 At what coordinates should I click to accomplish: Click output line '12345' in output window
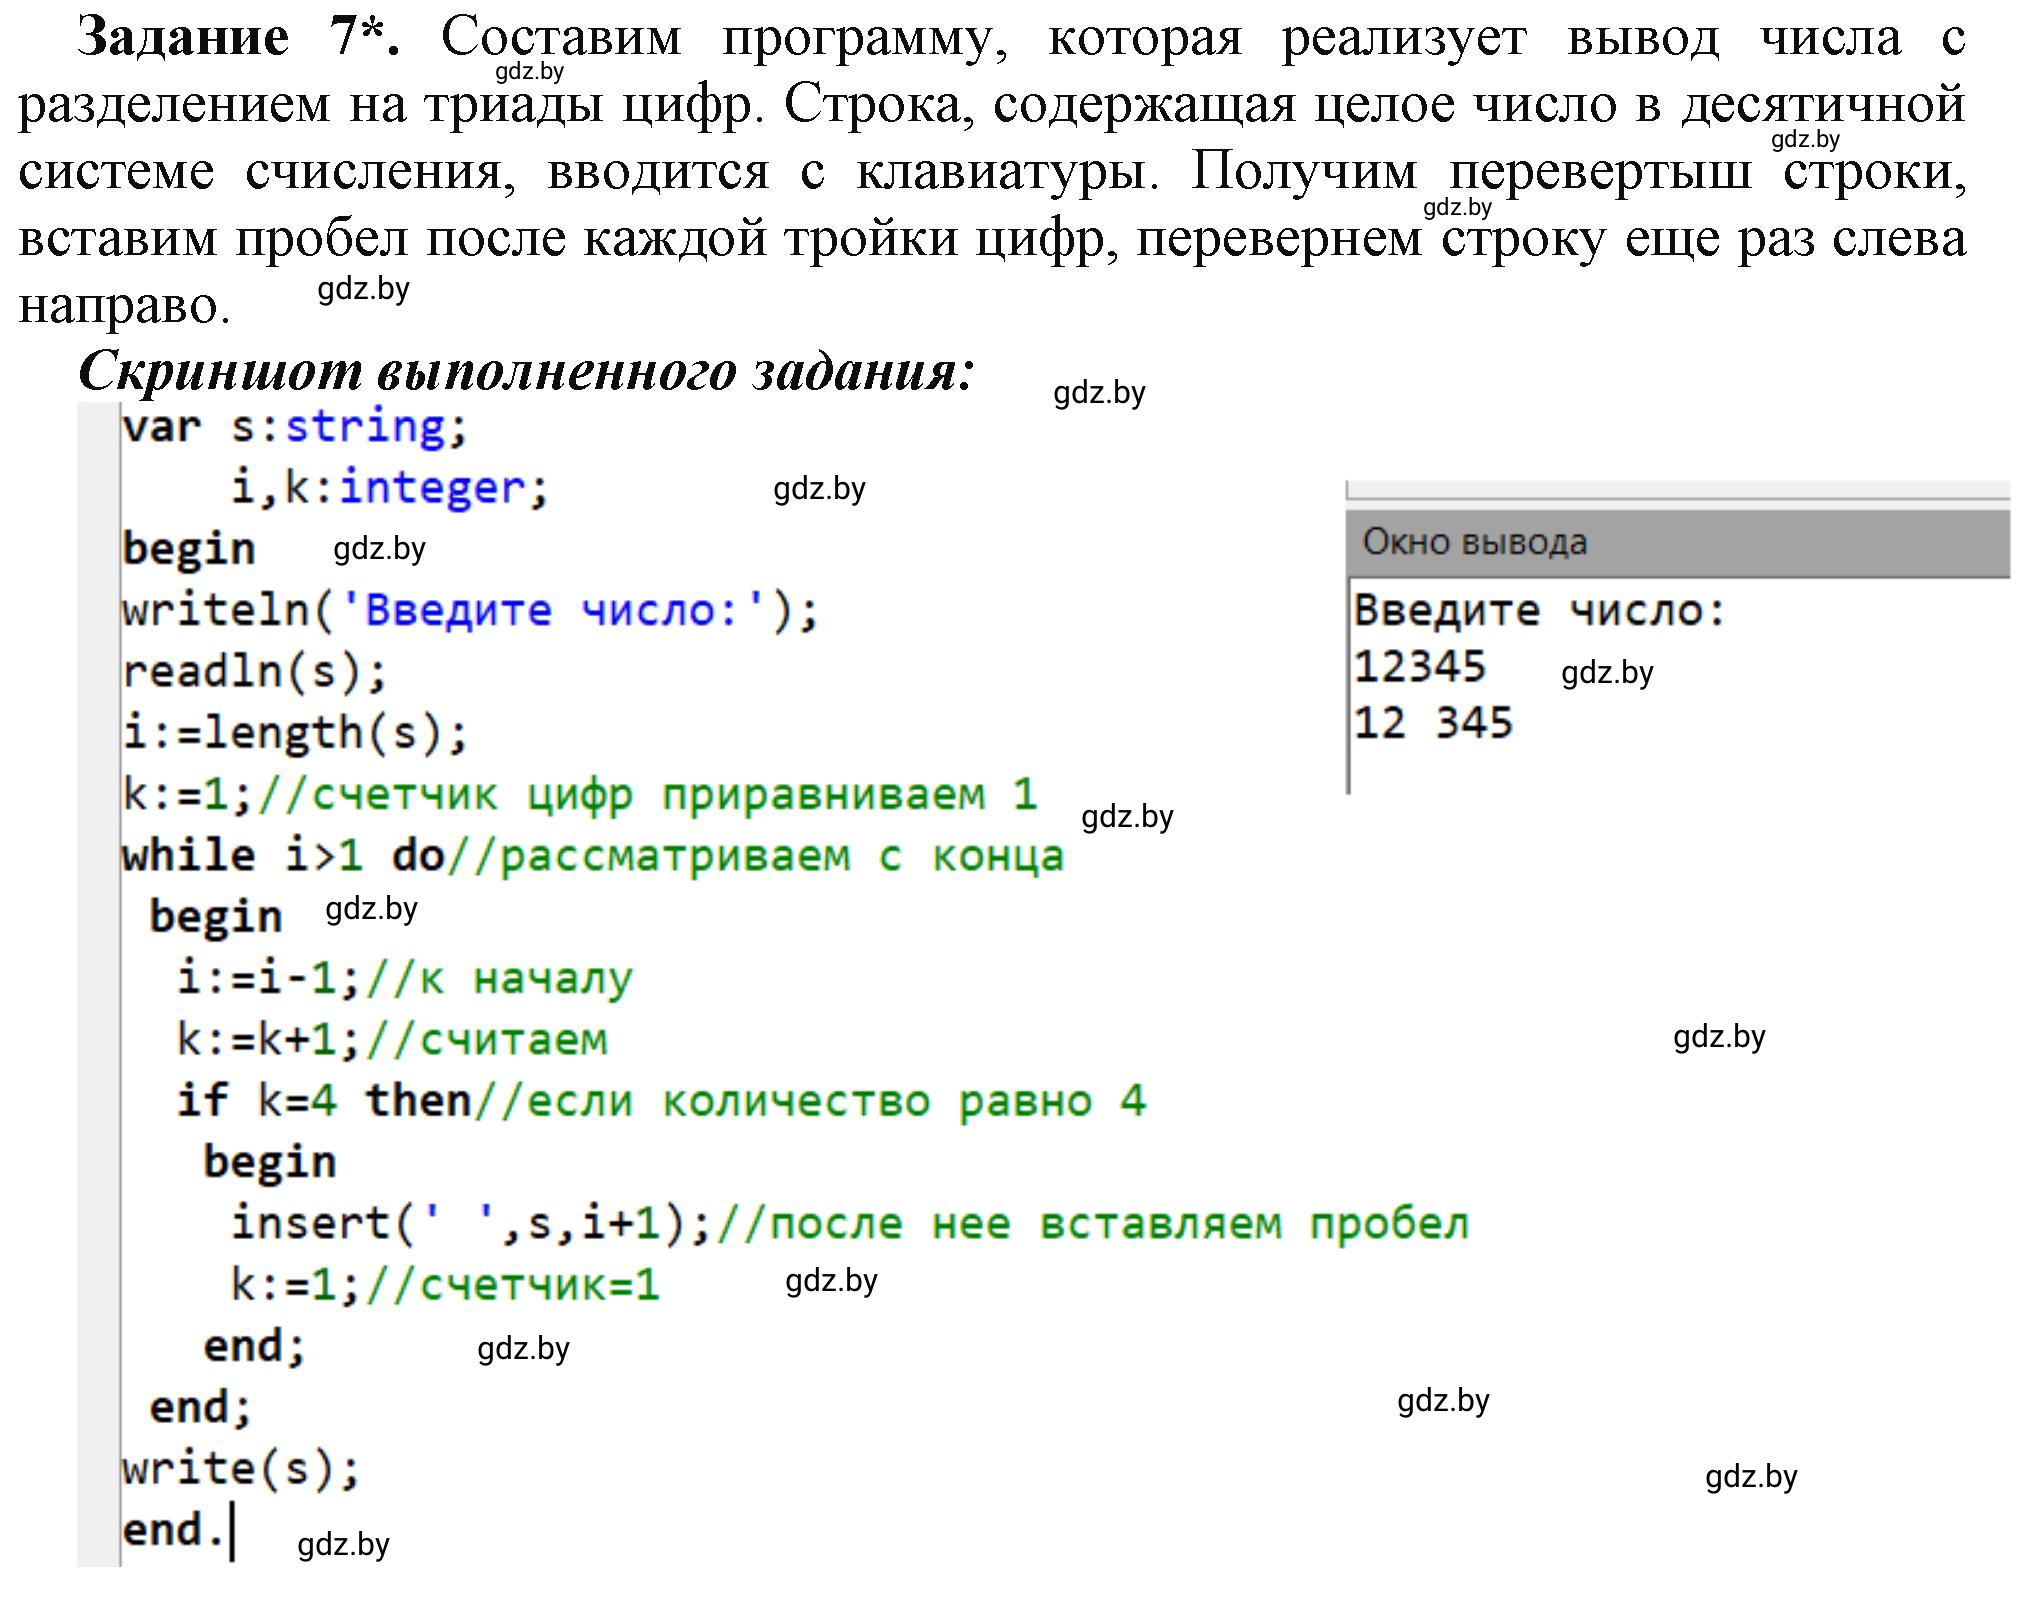click(1420, 667)
